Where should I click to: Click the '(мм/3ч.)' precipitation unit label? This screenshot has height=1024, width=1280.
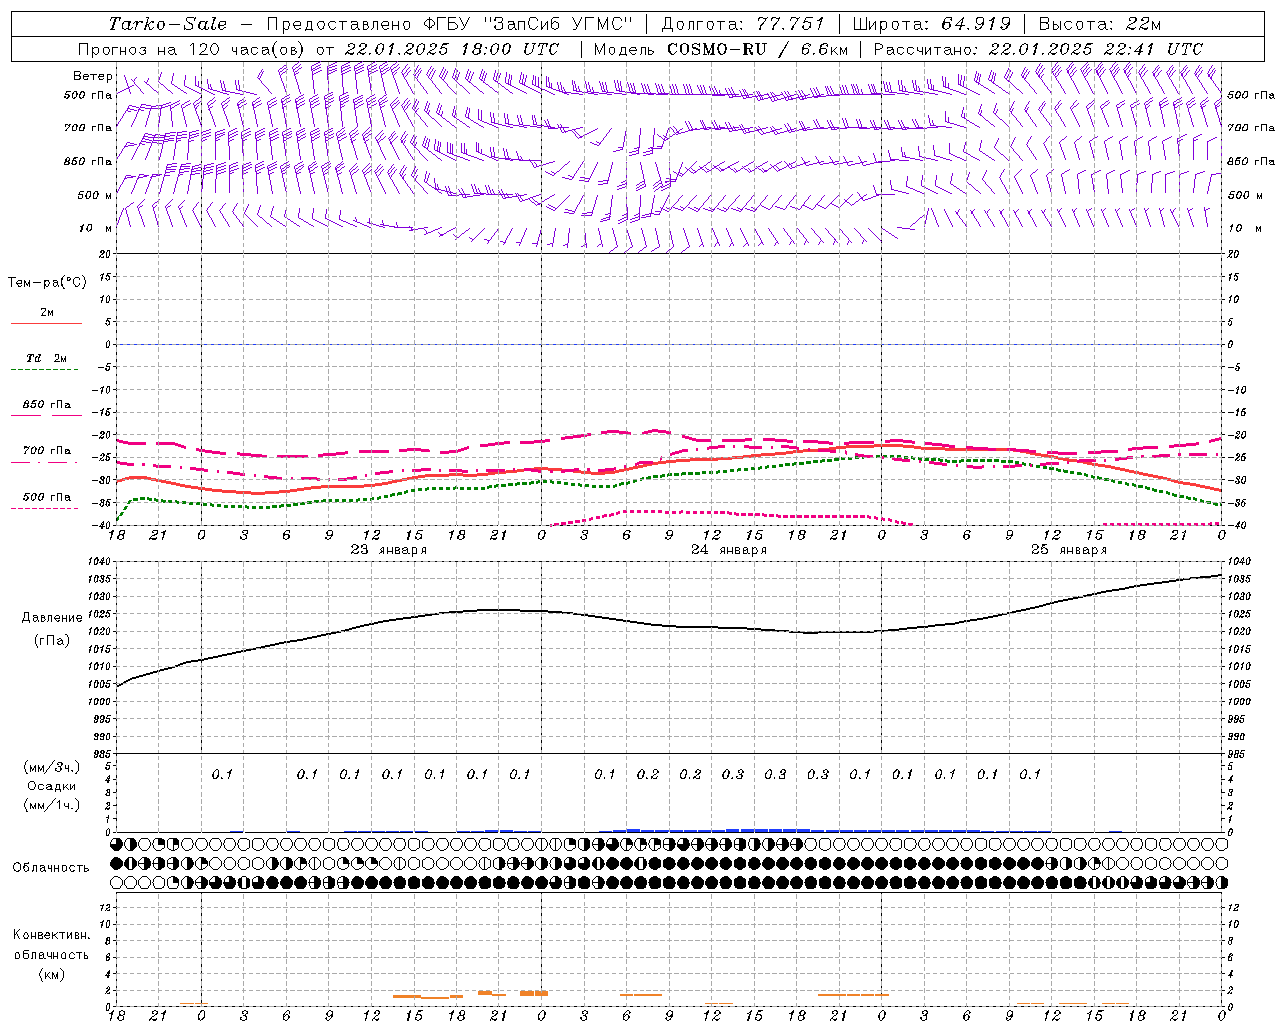tap(52, 767)
